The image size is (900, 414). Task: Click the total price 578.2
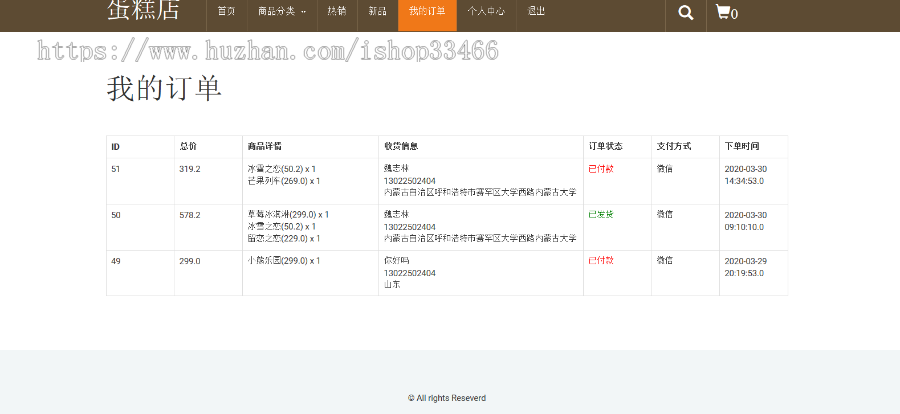tap(190, 215)
